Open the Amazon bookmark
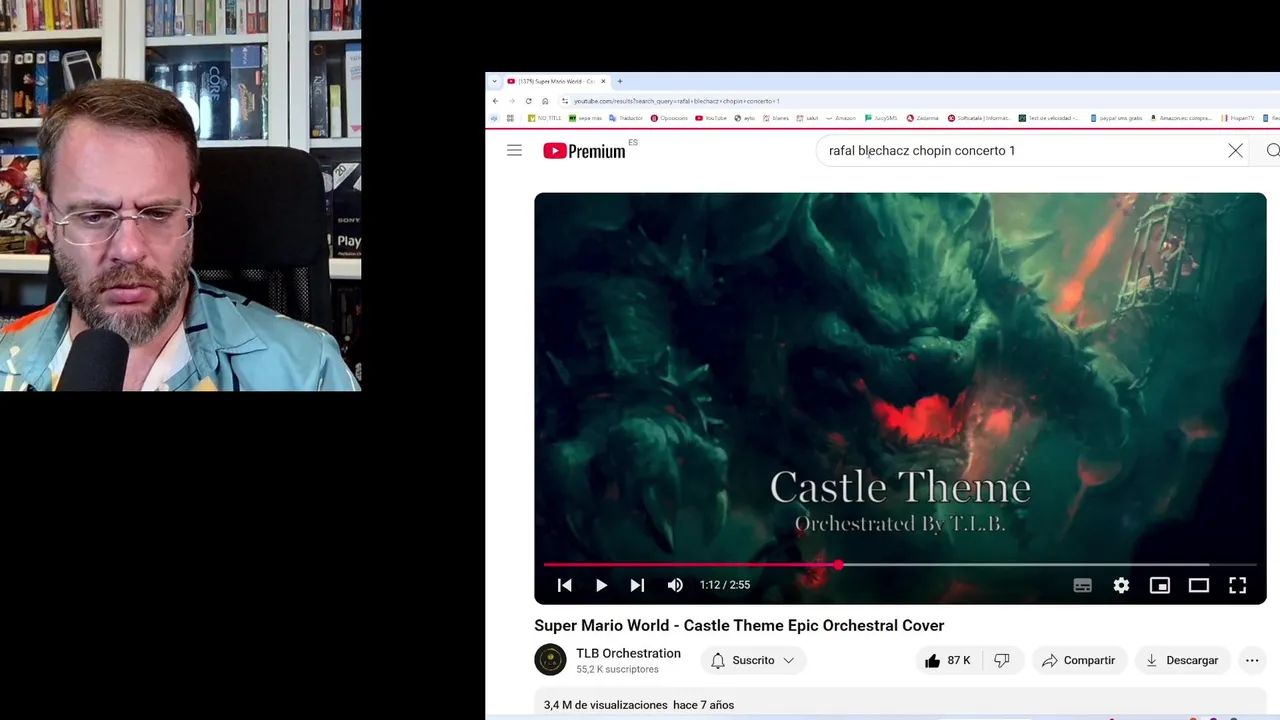This screenshot has width=1280, height=720. click(x=840, y=118)
